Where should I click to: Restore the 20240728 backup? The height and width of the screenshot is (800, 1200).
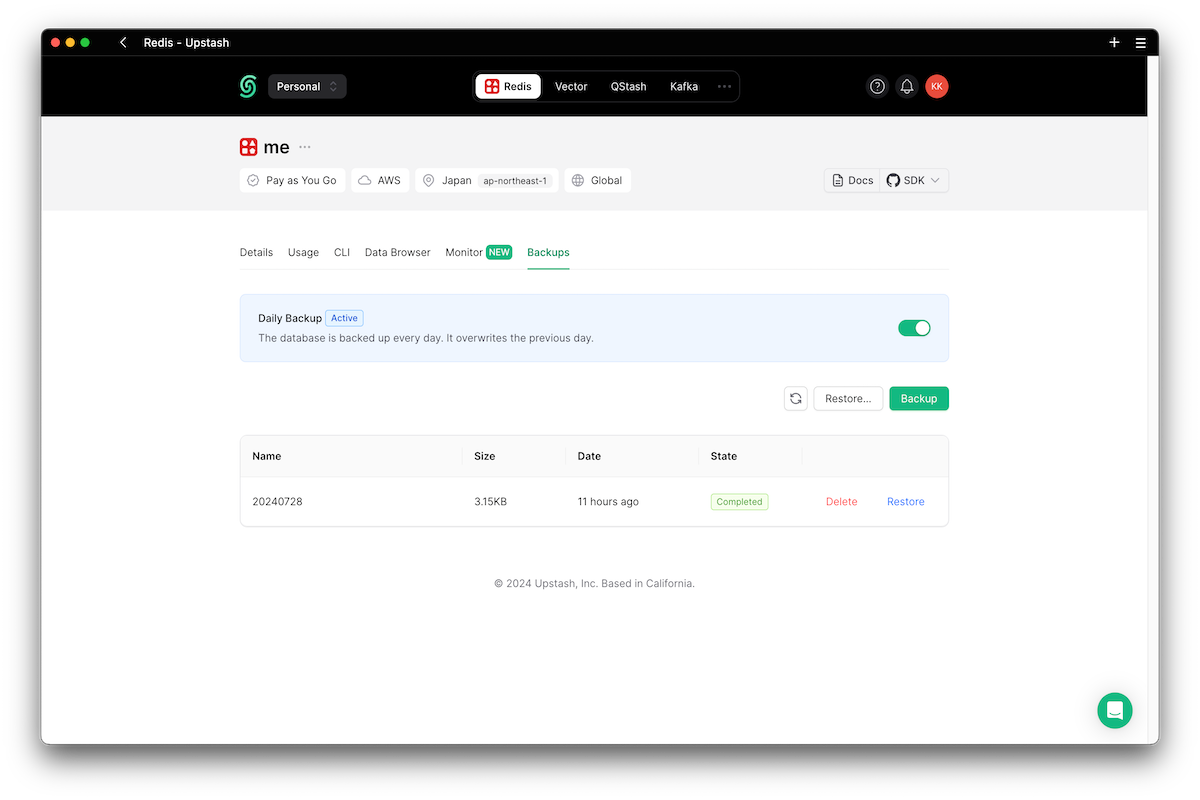pyautogui.click(x=905, y=501)
